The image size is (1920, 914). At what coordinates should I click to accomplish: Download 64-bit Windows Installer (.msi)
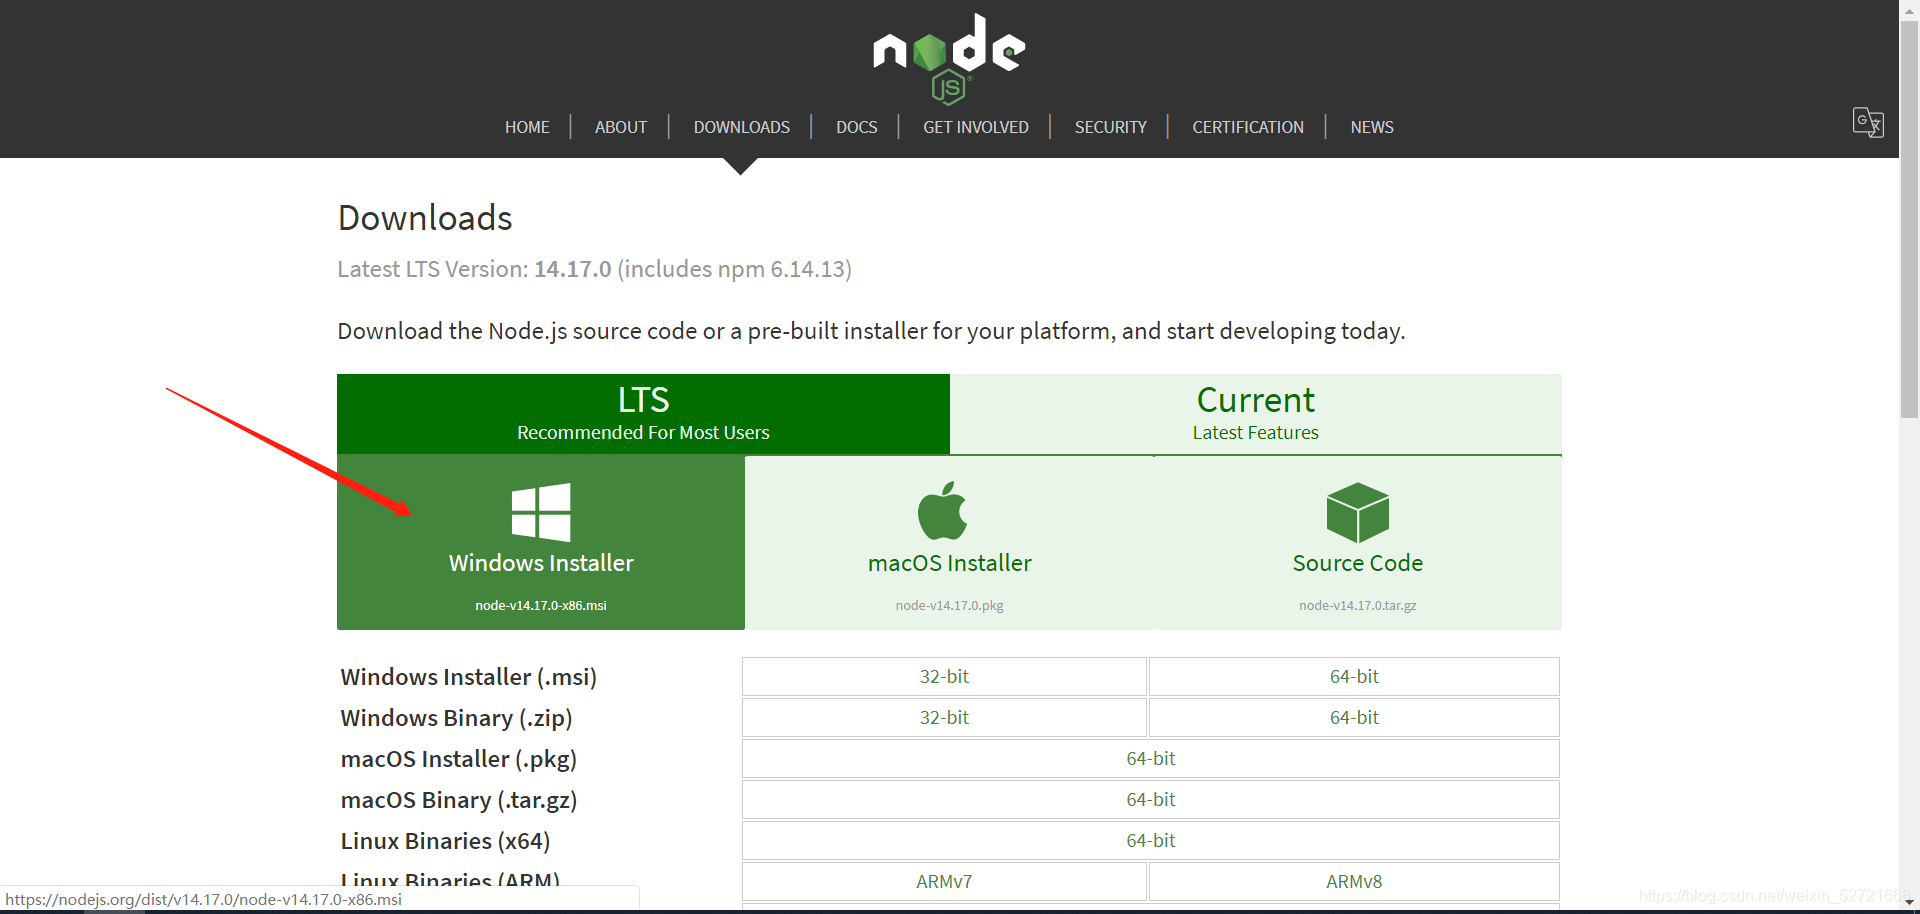1354,676
